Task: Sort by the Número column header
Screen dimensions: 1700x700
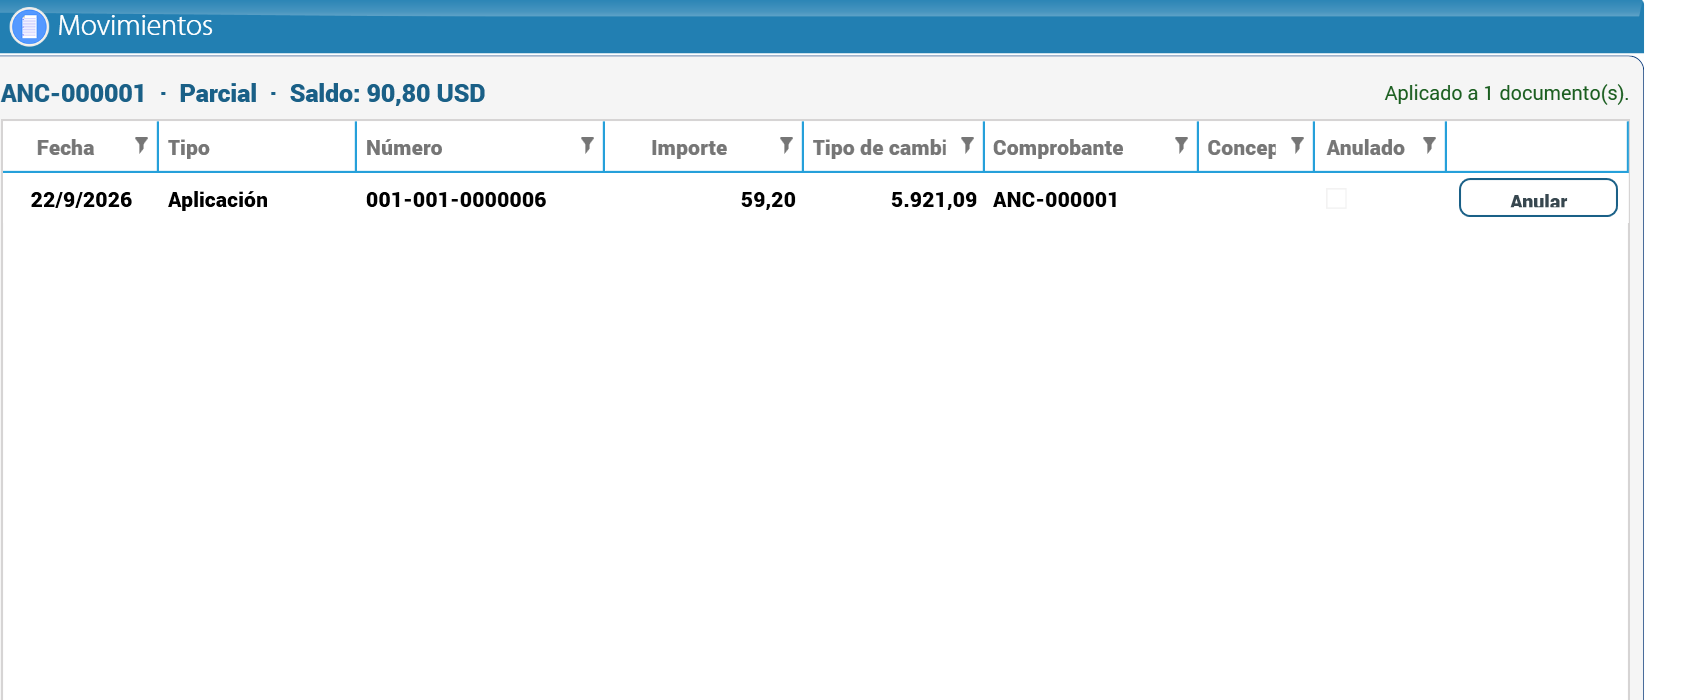Action: 404,148
